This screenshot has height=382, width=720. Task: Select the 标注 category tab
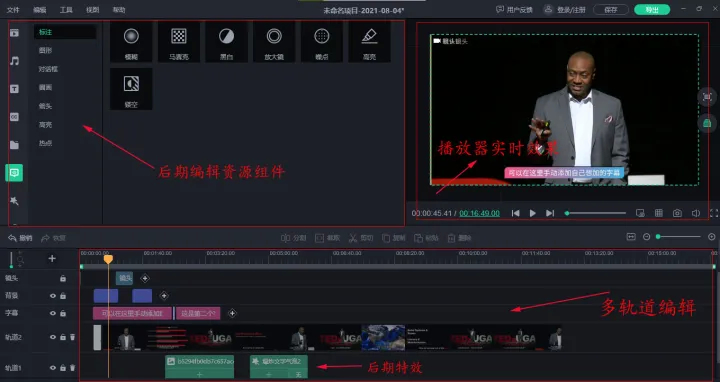click(65, 32)
